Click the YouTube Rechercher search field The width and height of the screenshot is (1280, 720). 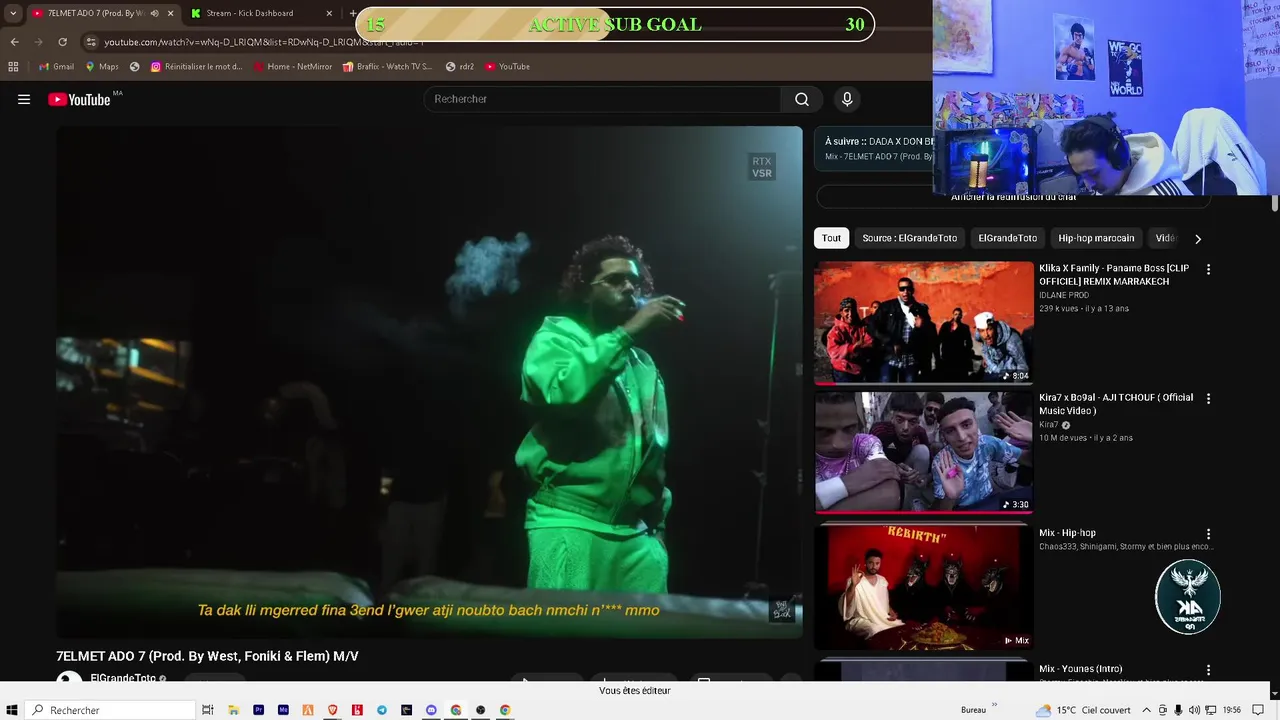pos(603,99)
